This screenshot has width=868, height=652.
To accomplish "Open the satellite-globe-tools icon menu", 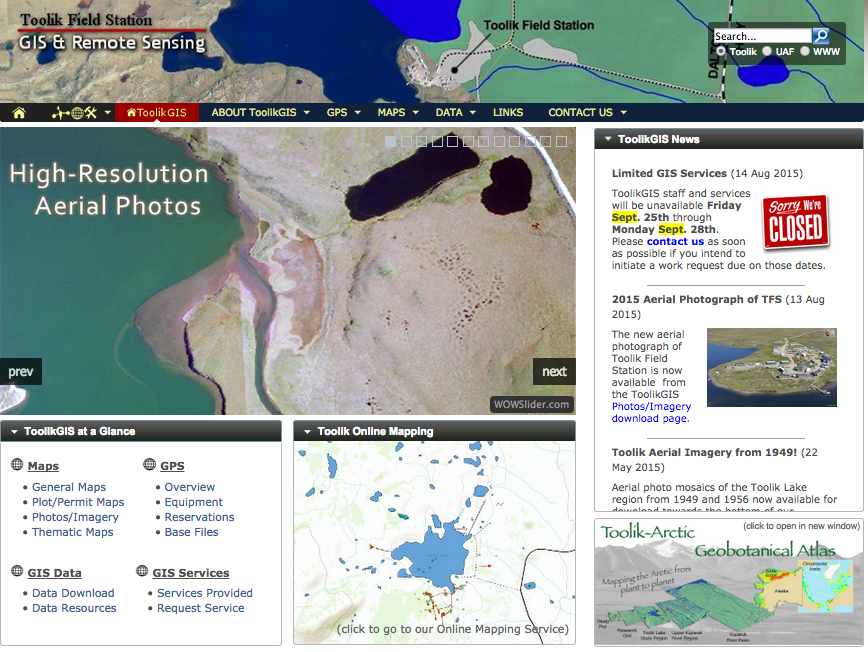I will 81,113.
